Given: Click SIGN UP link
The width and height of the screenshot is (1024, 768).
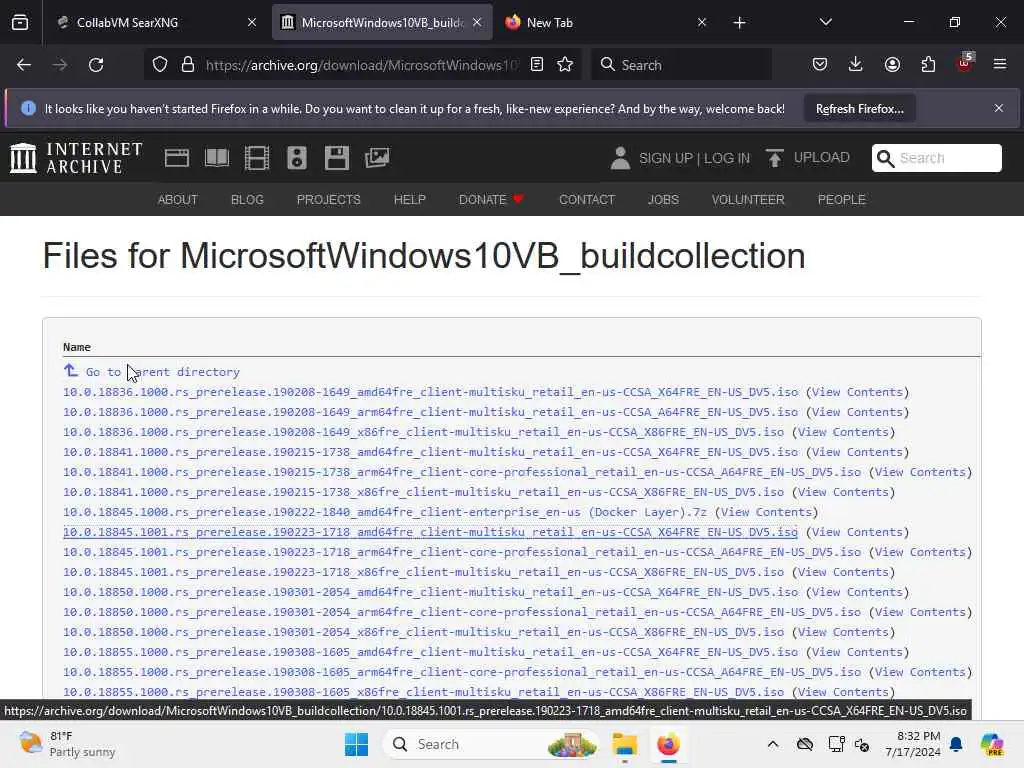Looking at the screenshot, I should pos(665,158).
